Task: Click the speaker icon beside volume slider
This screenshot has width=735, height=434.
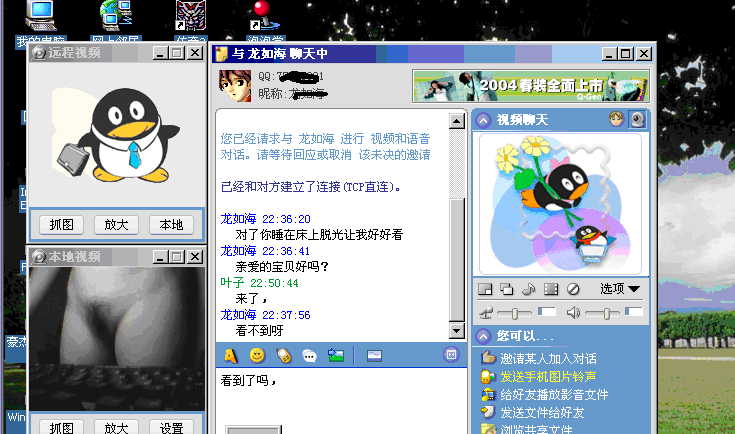Action: [x=573, y=313]
